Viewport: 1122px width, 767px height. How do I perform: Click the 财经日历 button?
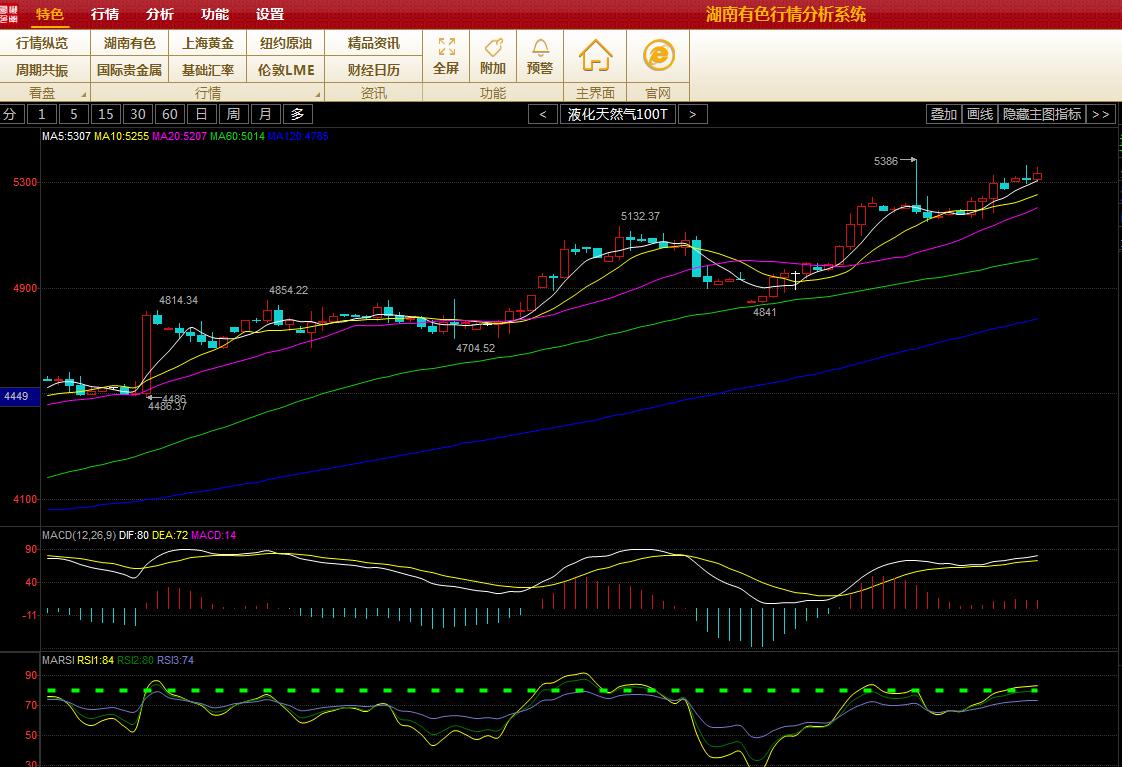pyautogui.click(x=373, y=70)
